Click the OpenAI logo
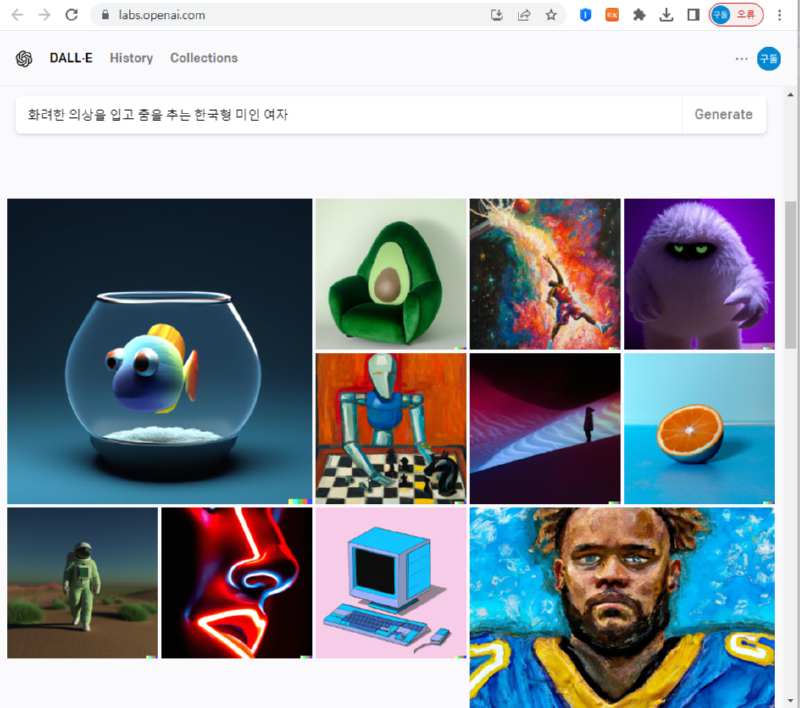The image size is (800, 708). 24,59
